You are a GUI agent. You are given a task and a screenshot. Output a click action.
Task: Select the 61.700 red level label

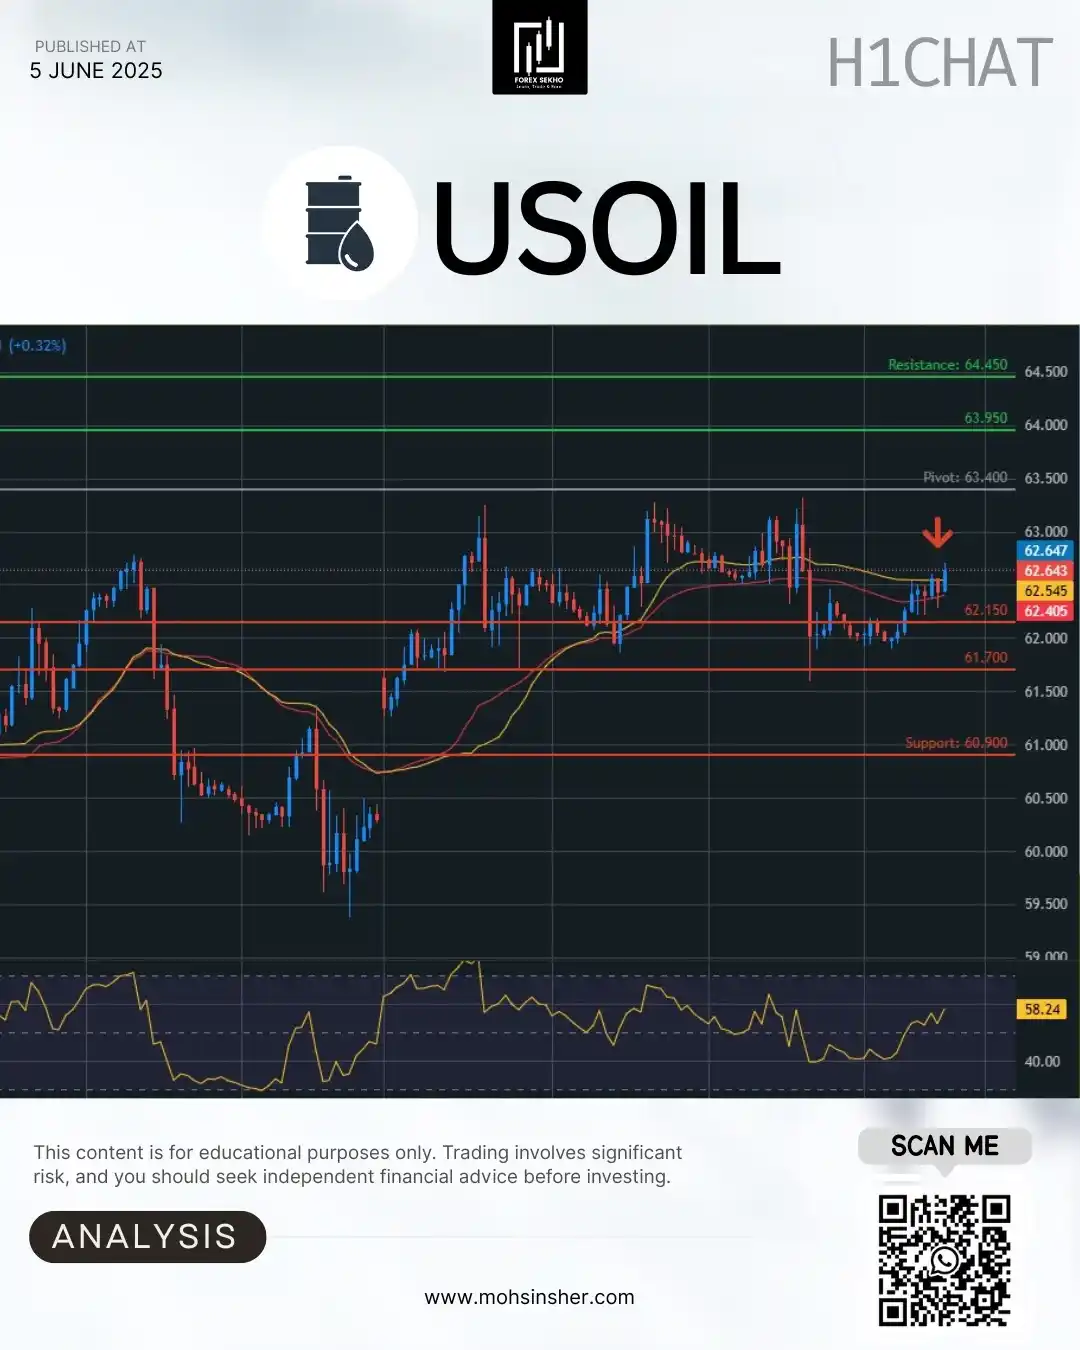(986, 657)
